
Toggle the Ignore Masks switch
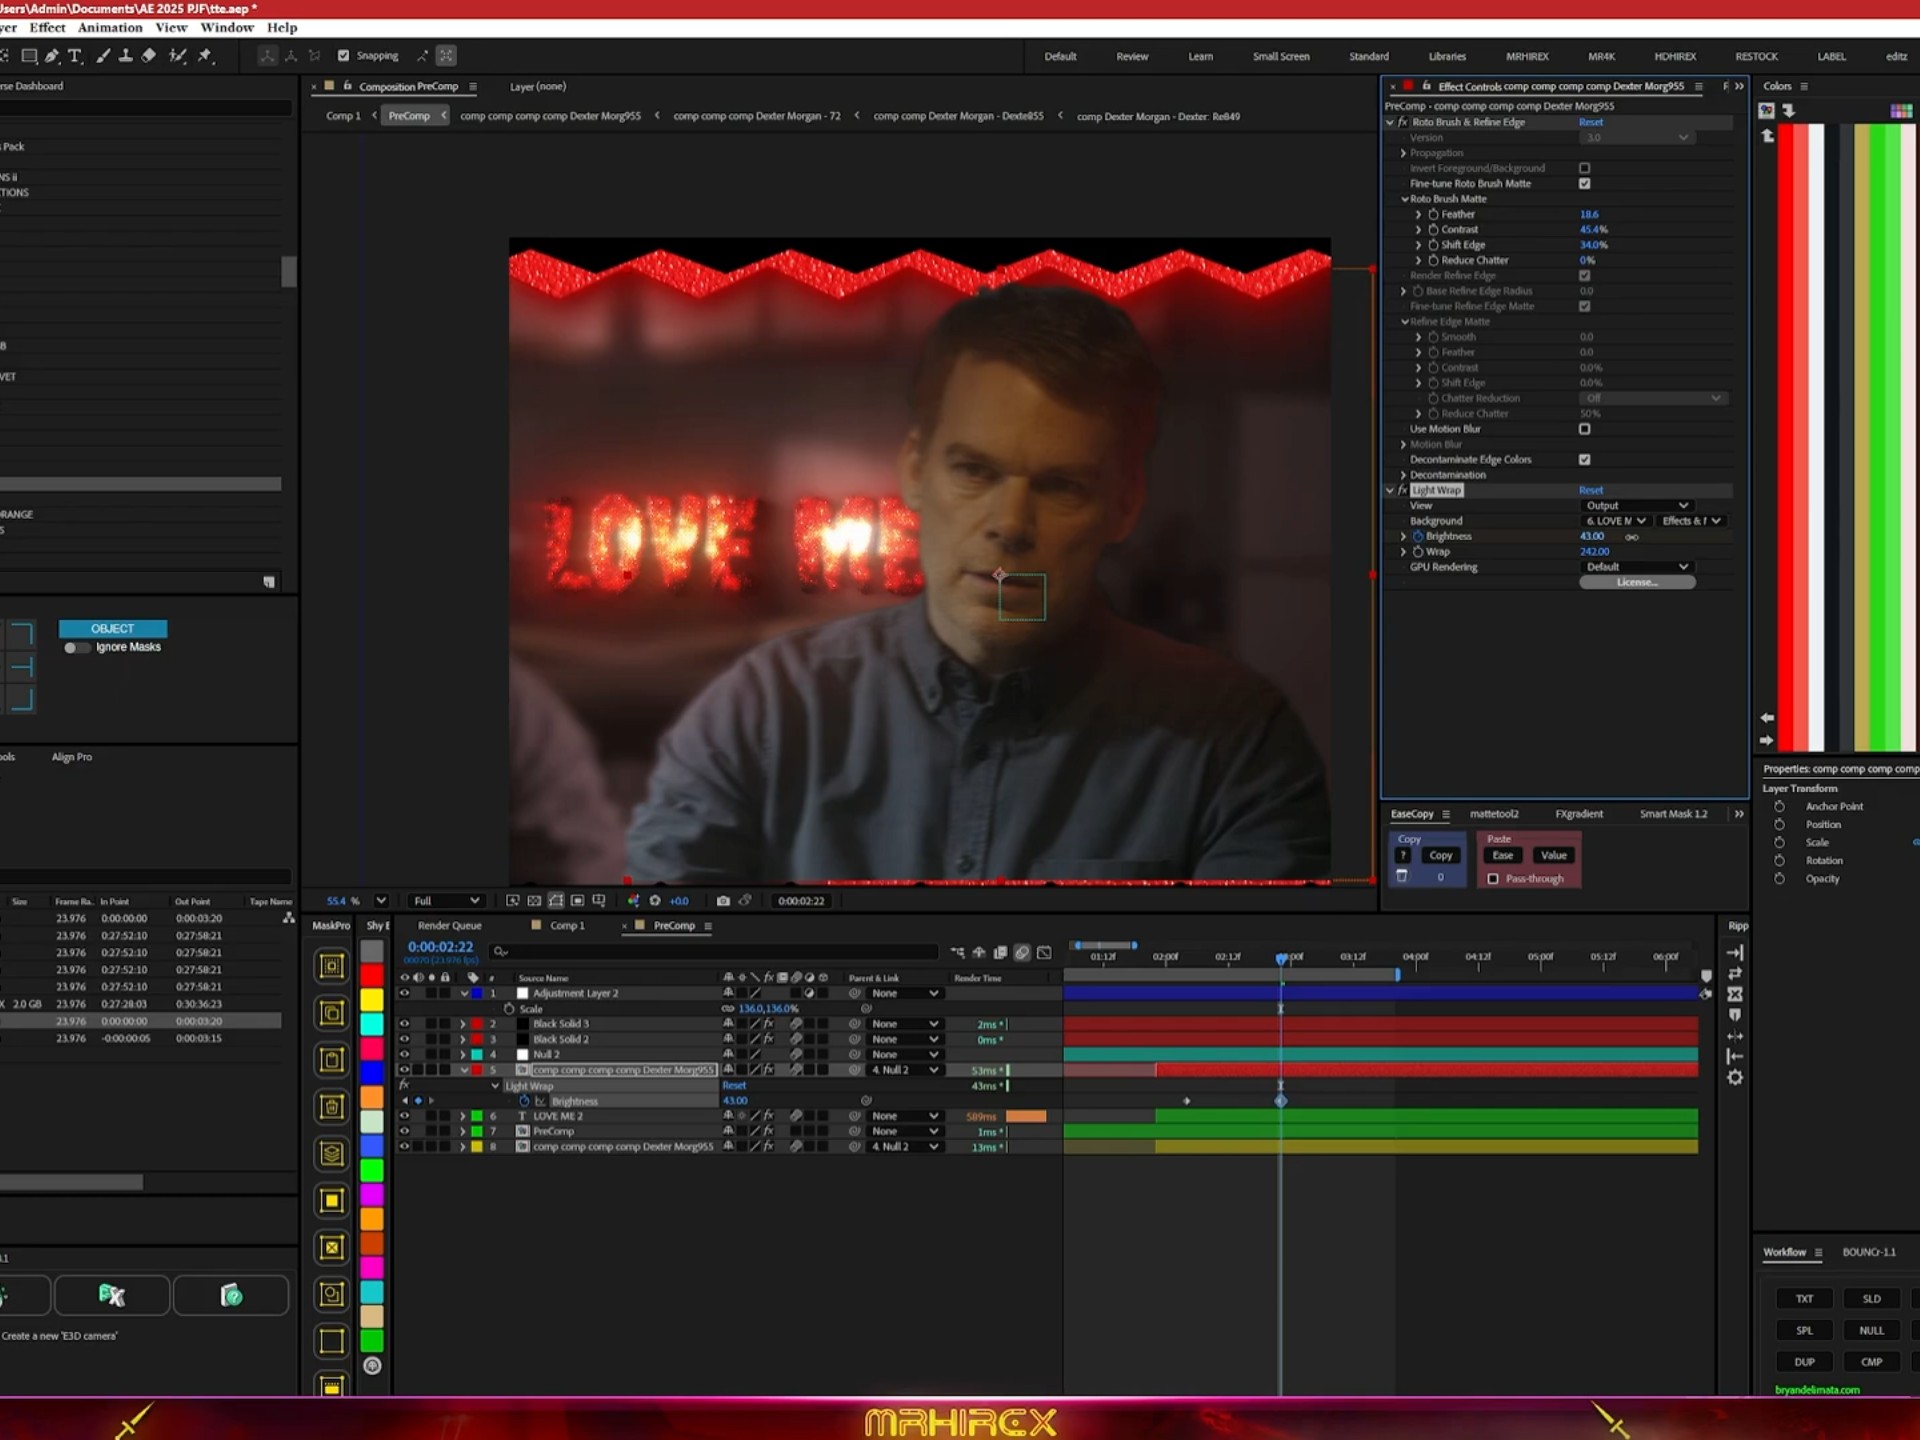tap(76, 648)
